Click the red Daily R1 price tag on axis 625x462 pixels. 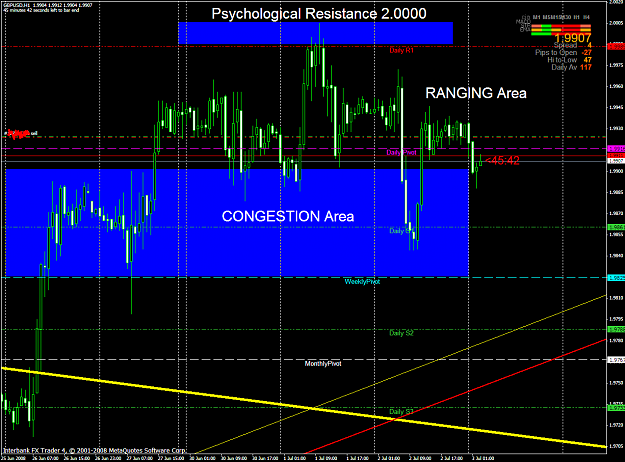click(615, 47)
